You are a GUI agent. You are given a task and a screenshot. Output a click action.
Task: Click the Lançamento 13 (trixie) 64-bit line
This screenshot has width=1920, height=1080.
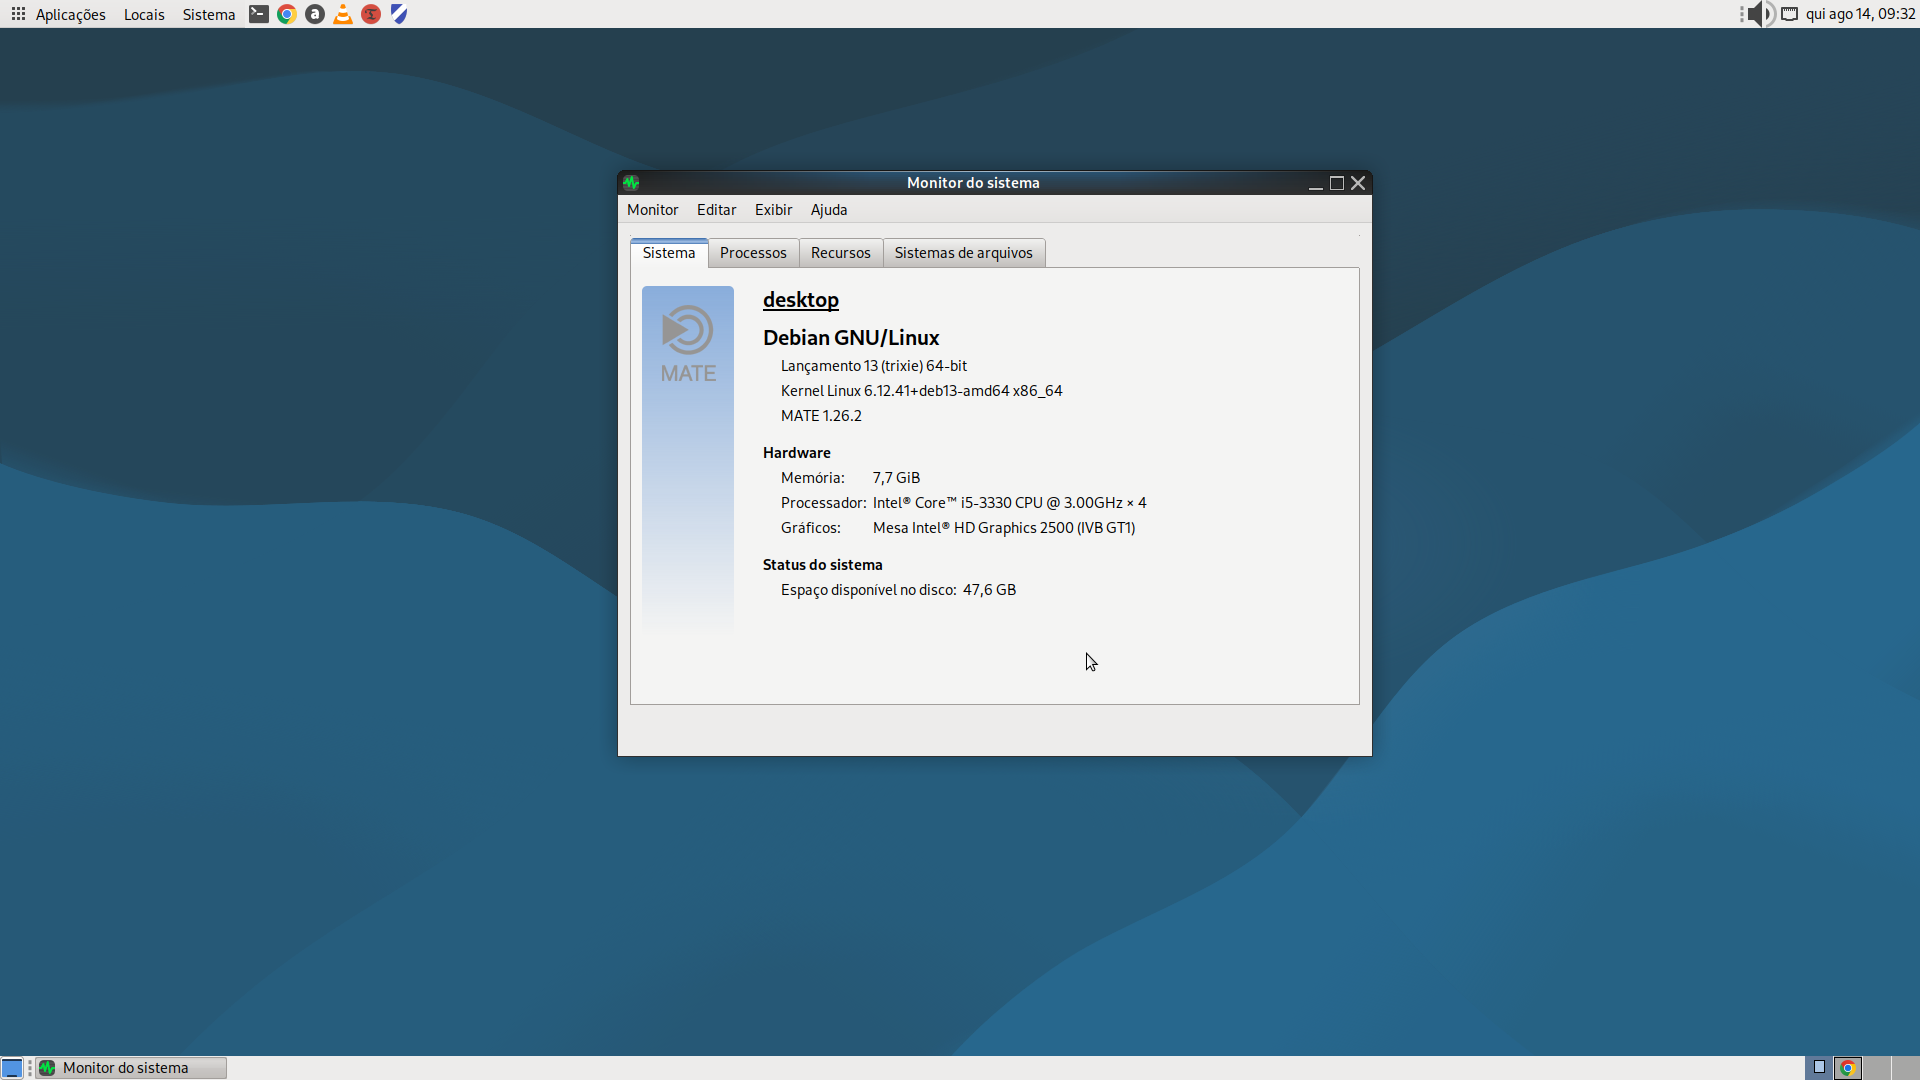(x=874, y=366)
